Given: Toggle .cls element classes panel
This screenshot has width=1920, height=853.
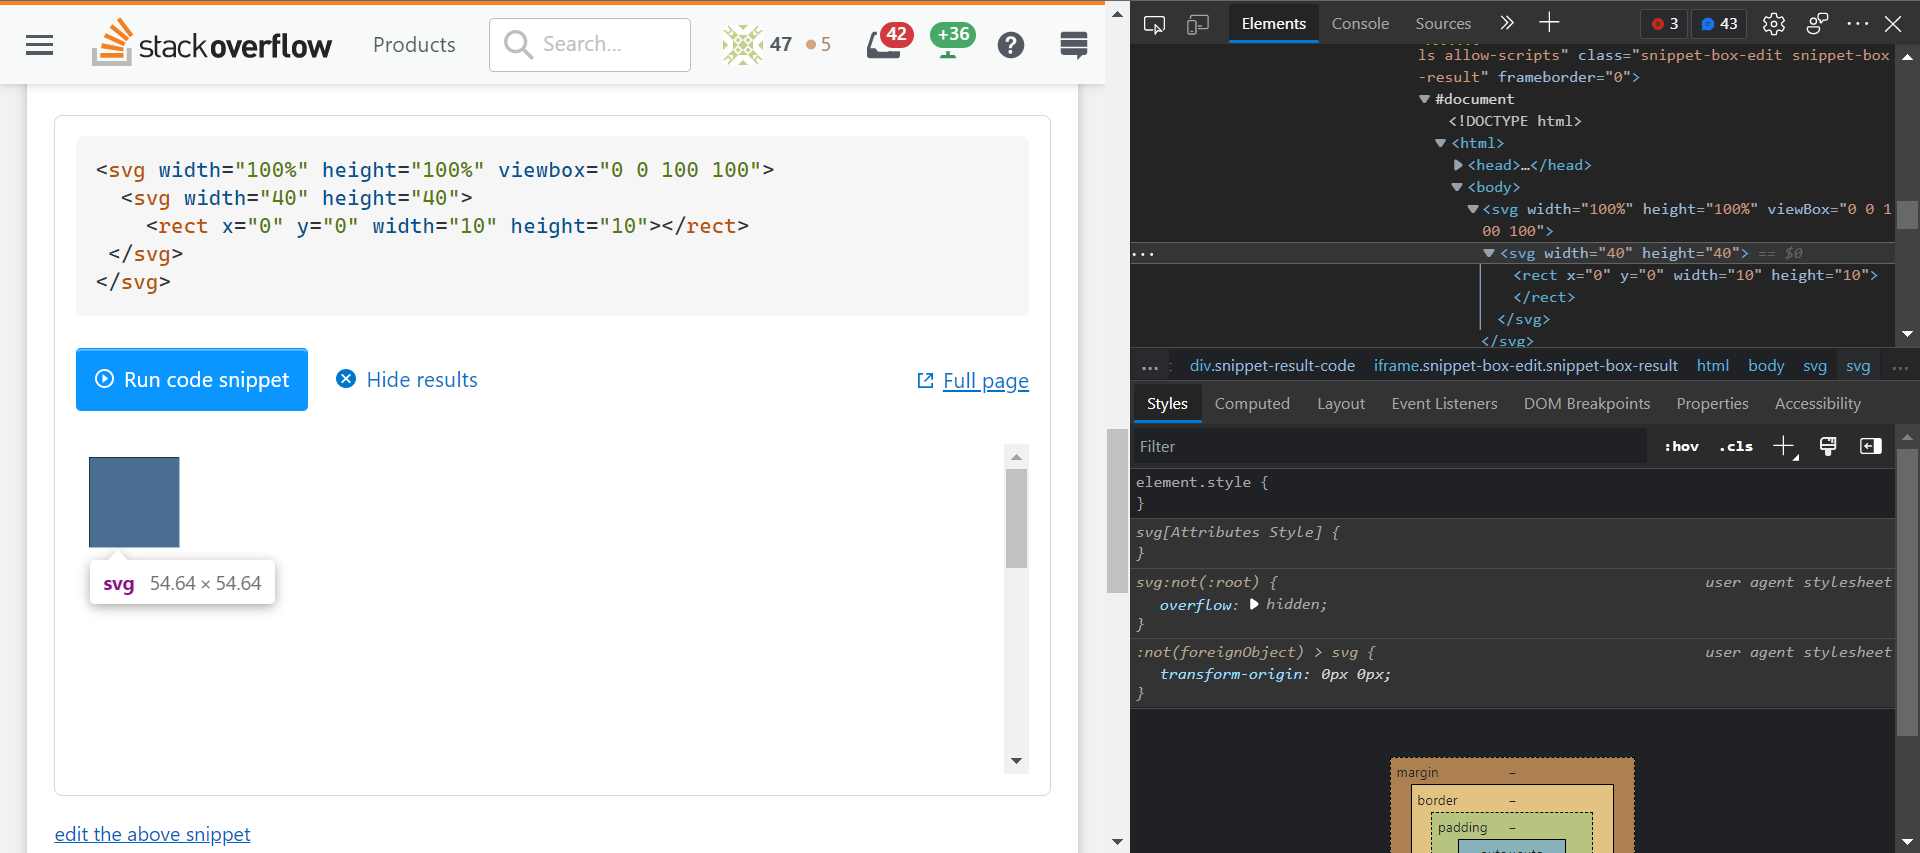Looking at the screenshot, I should pyautogui.click(x=1736, y=447).
